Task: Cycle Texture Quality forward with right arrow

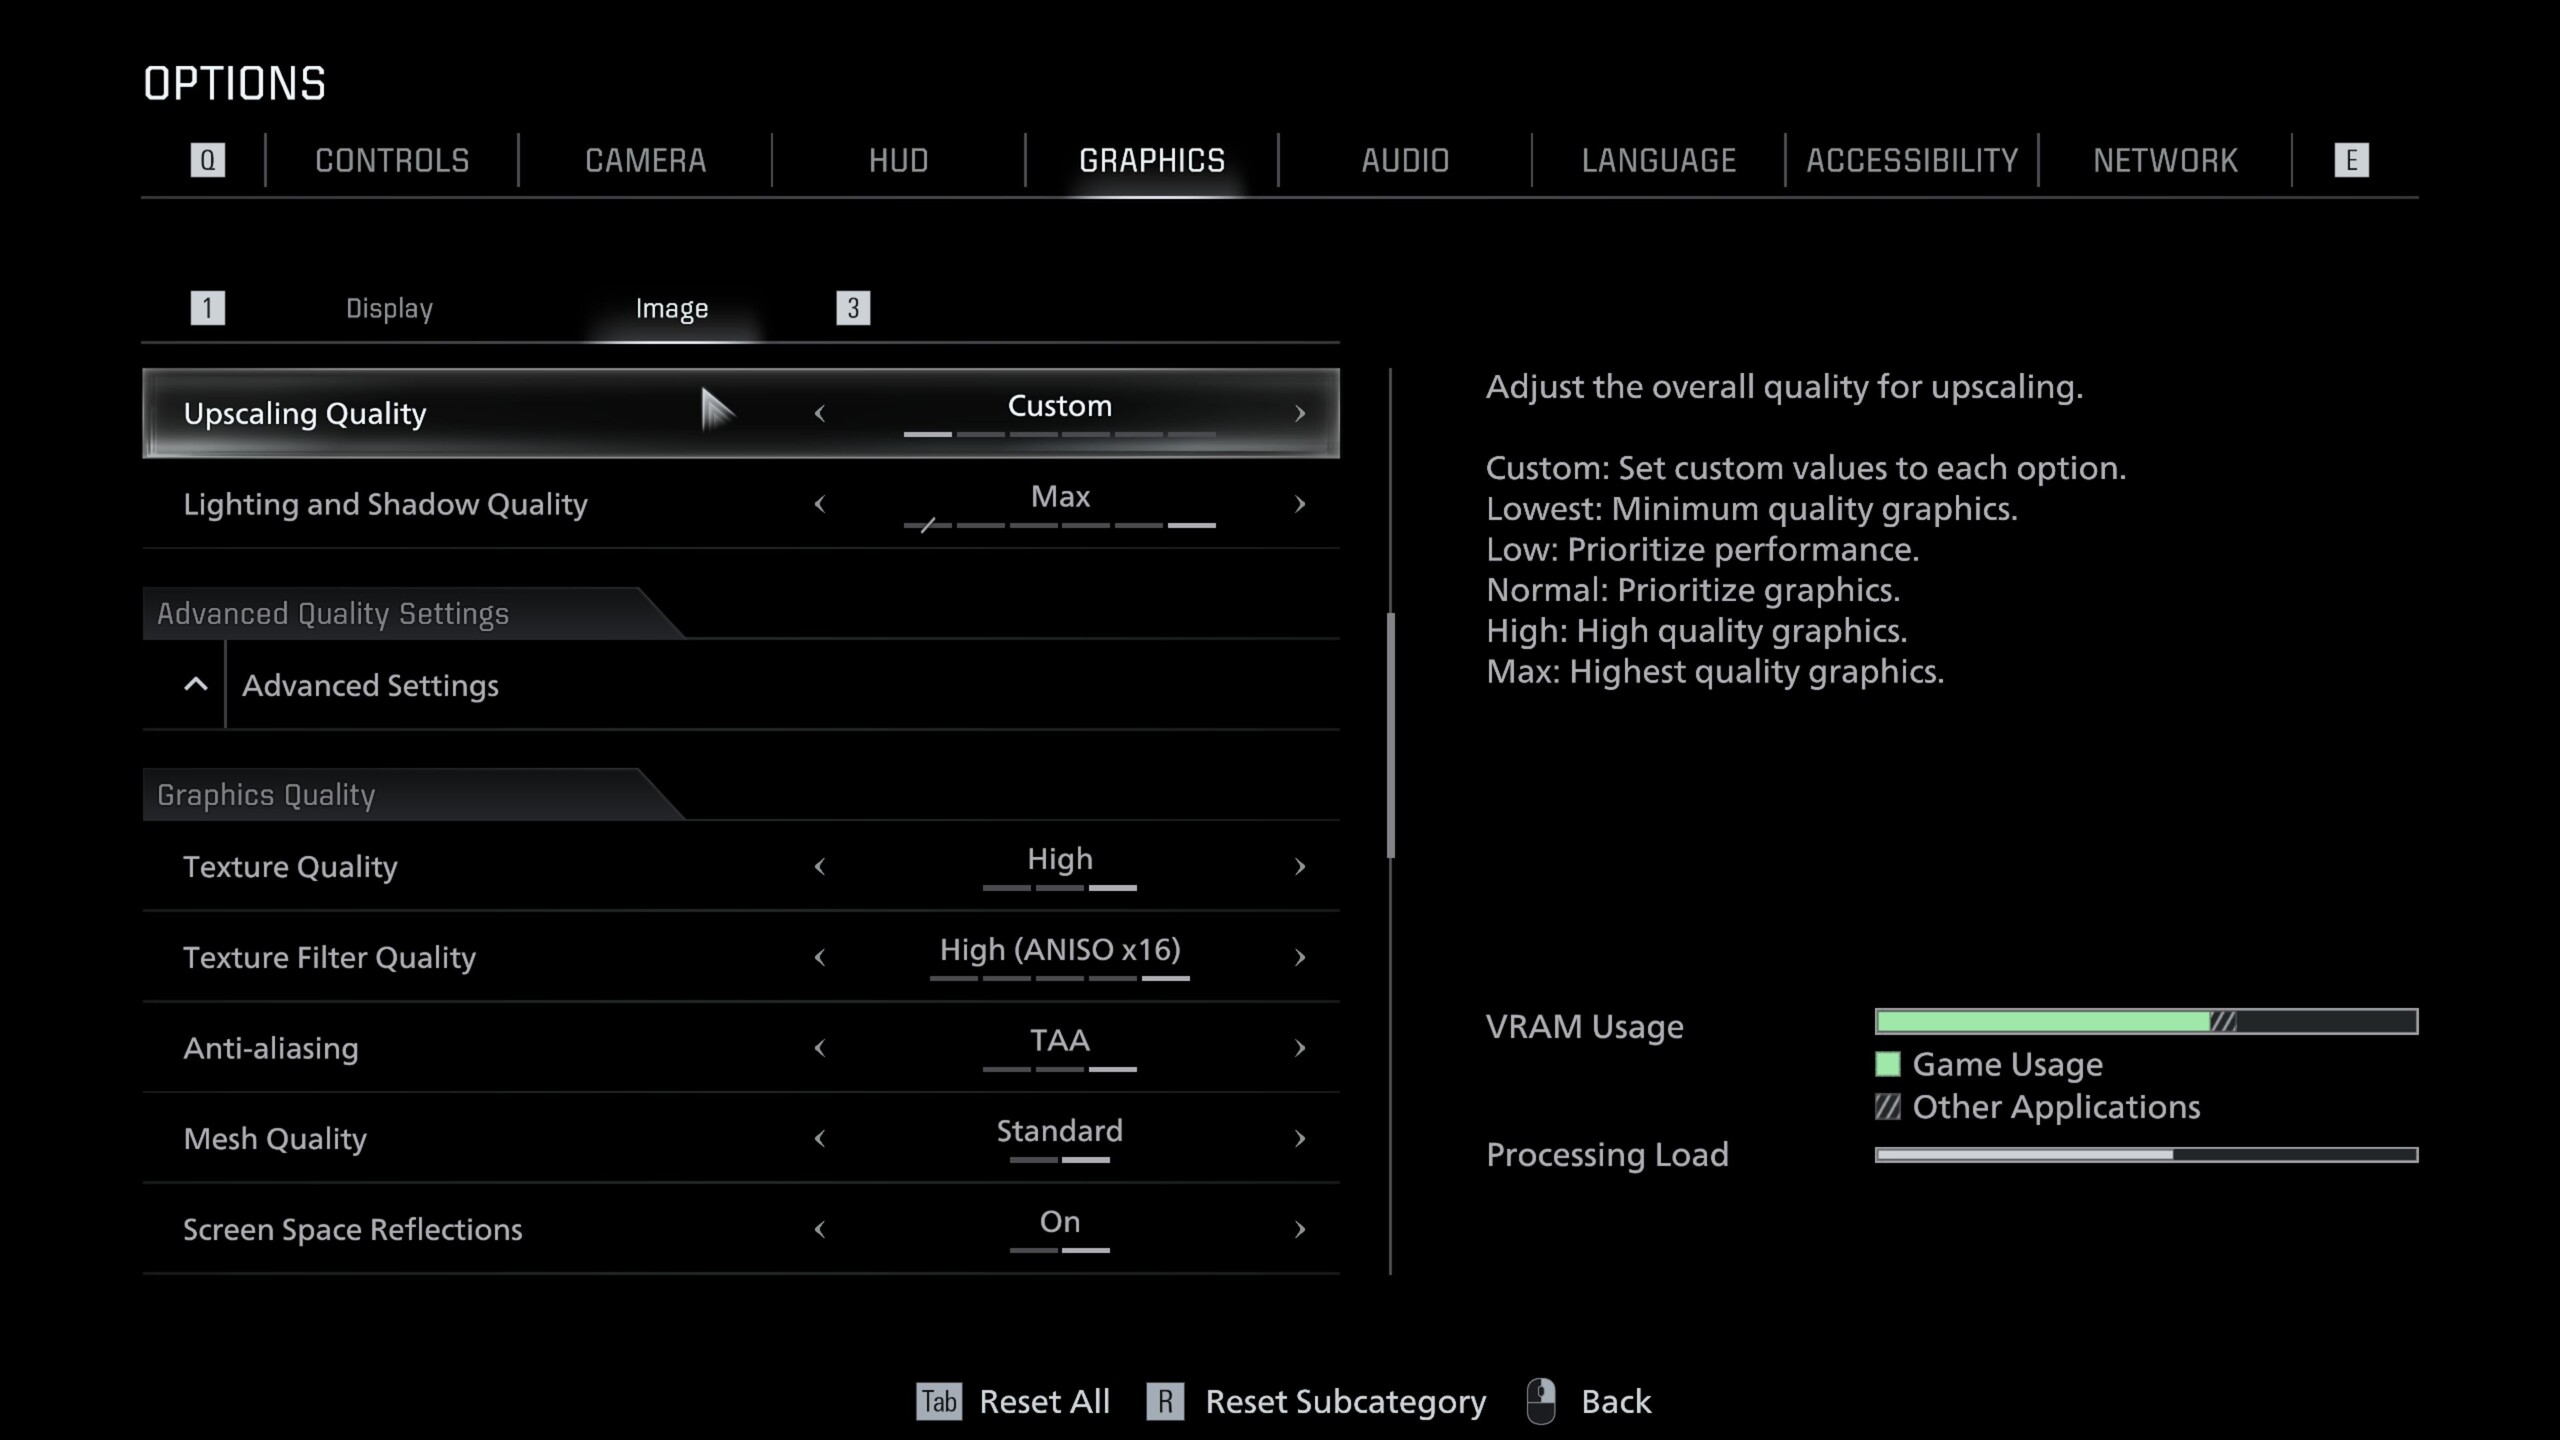Action: (1299, 866)
